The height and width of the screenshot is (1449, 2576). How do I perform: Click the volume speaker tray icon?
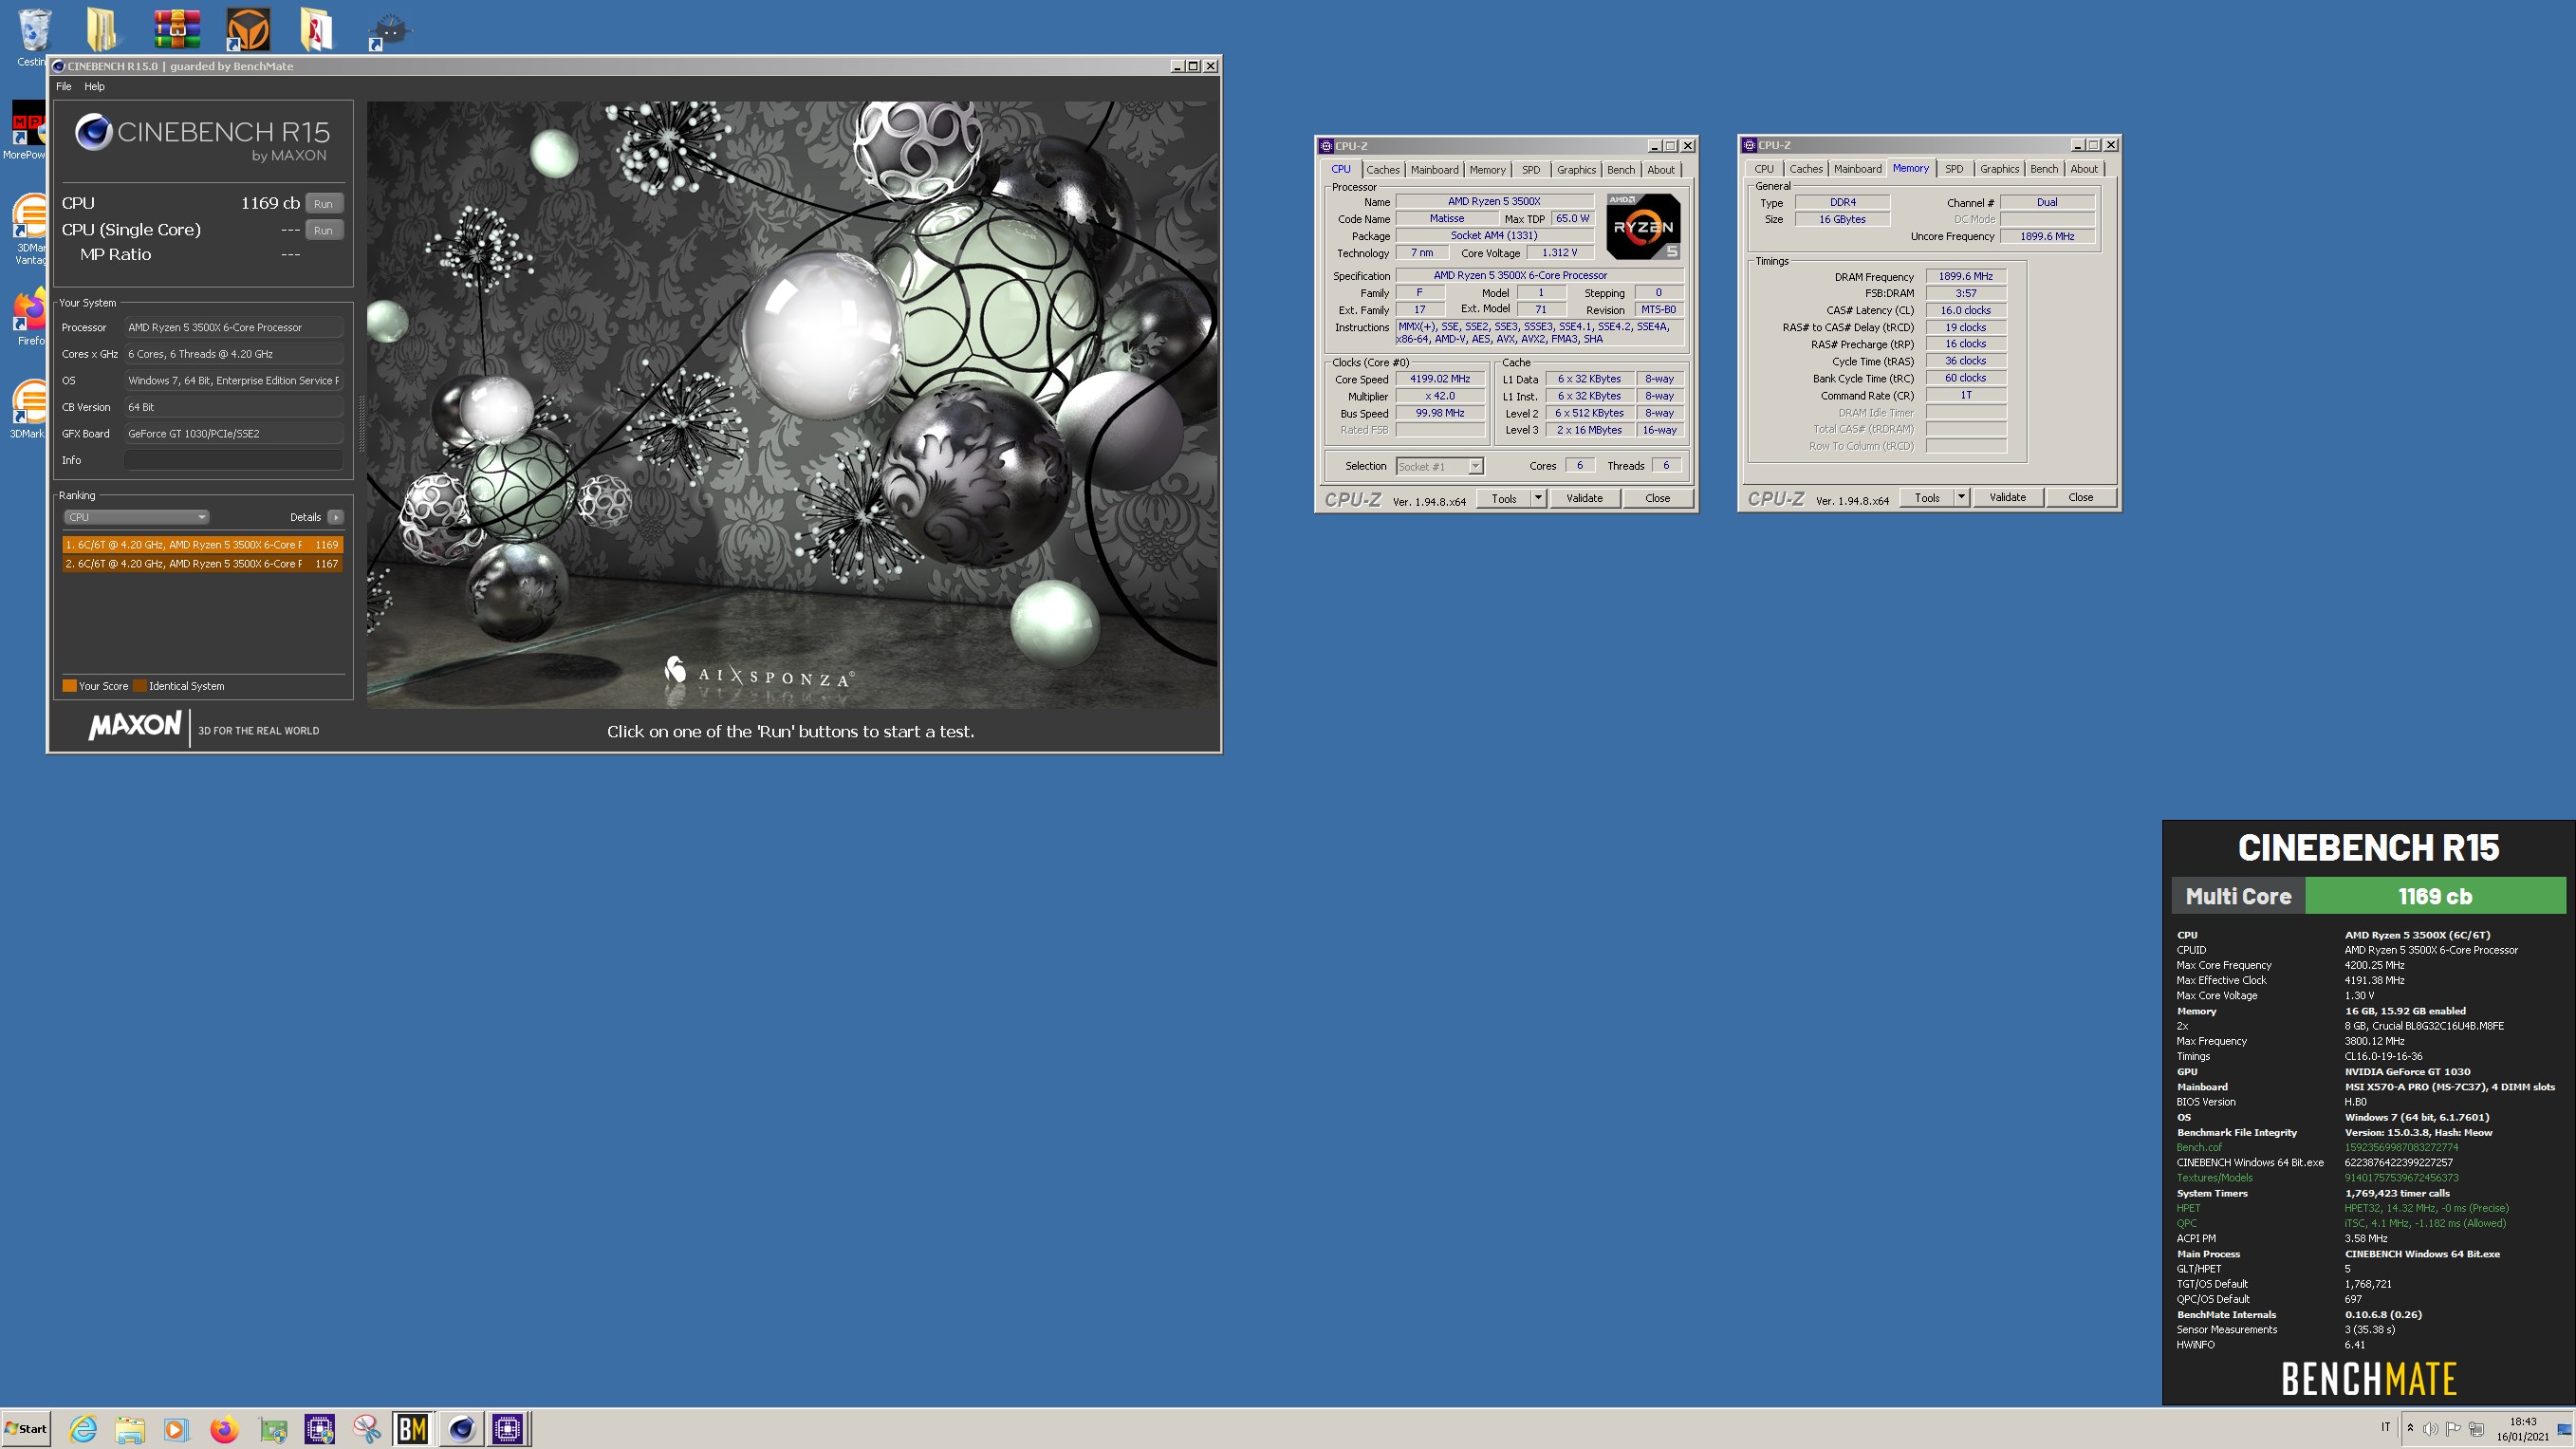pyautogui.click(x=2430, y=1428)
